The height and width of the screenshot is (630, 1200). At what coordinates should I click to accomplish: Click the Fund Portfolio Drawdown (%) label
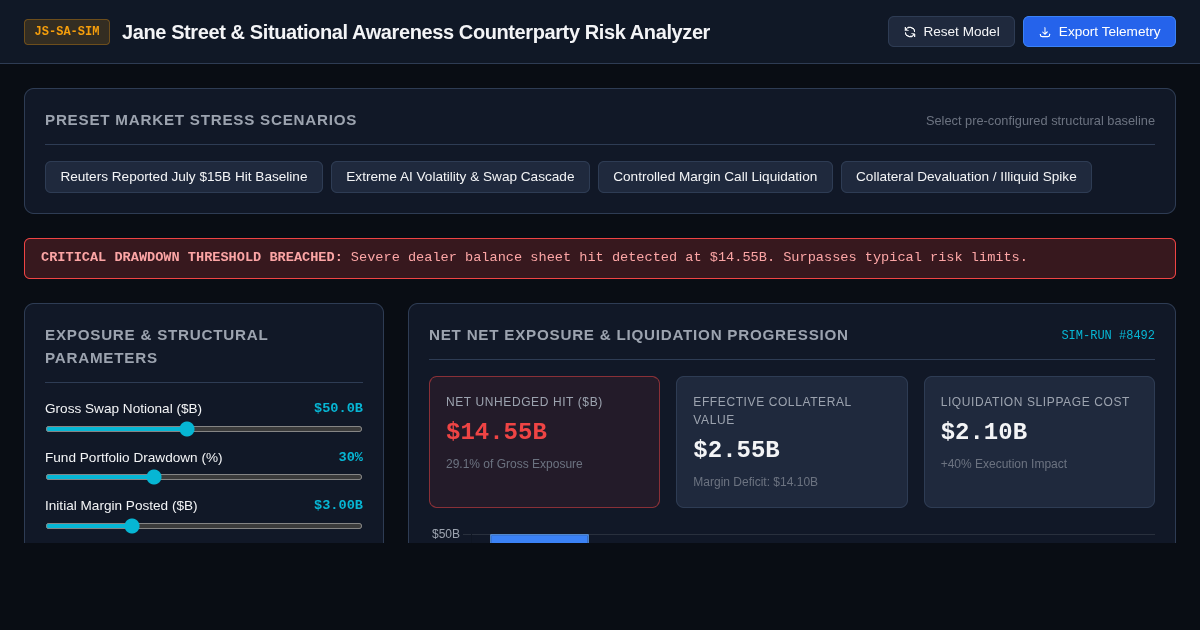(134, 457)
